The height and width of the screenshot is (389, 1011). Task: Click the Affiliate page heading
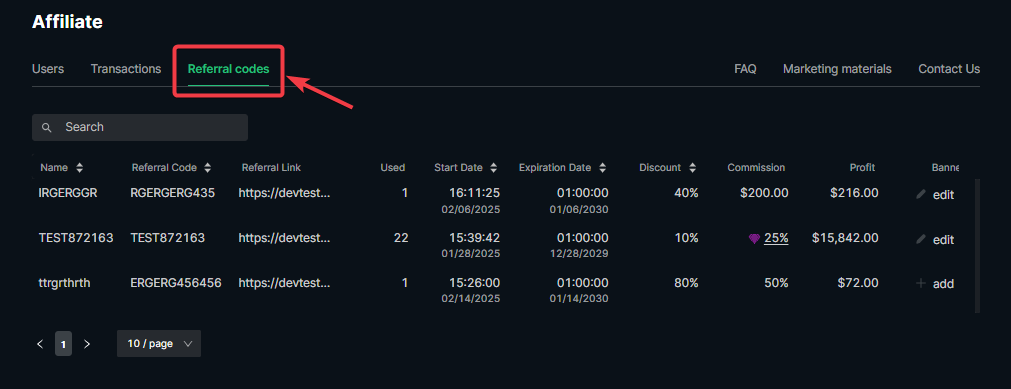tap(67, 22)
